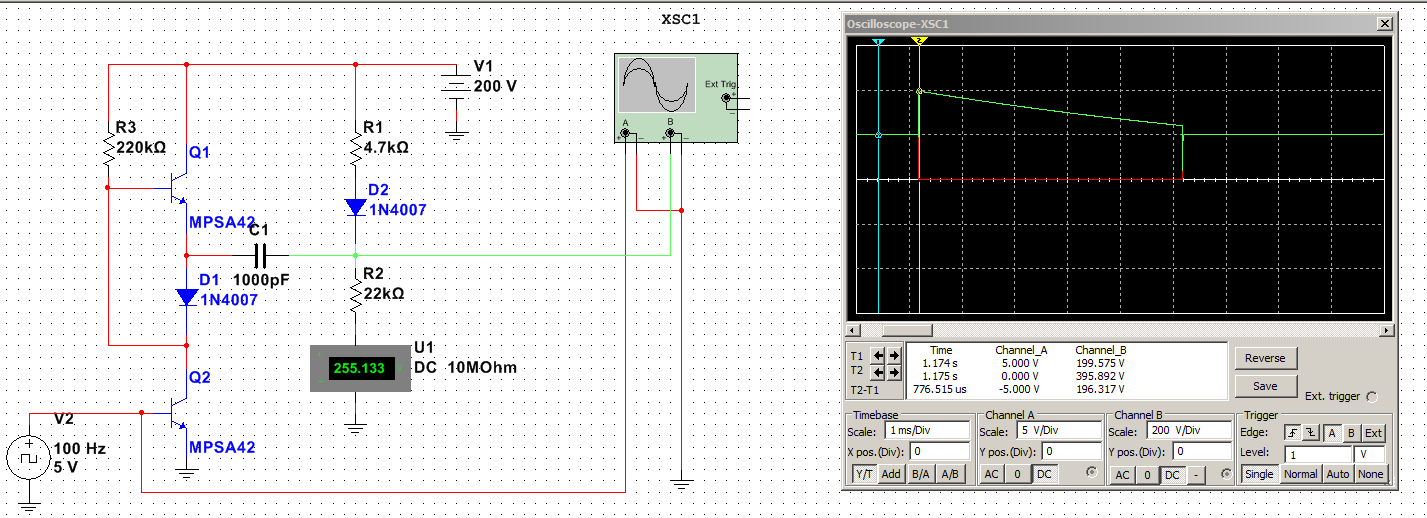Select capacitor C1 symbol
Image resolution: width=1427 pixels, height=518 pixels.
click(x=258, y=255)
